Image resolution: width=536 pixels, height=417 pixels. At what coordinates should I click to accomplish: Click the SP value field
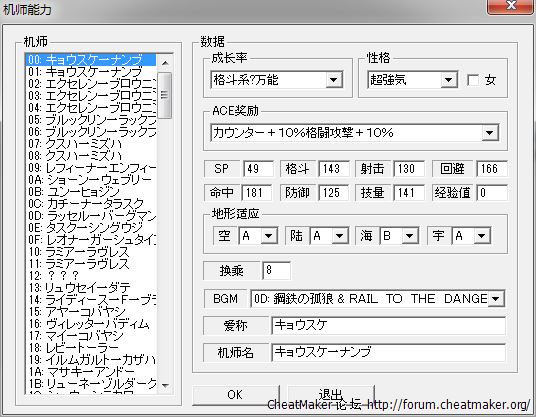(x=258, y=169)
